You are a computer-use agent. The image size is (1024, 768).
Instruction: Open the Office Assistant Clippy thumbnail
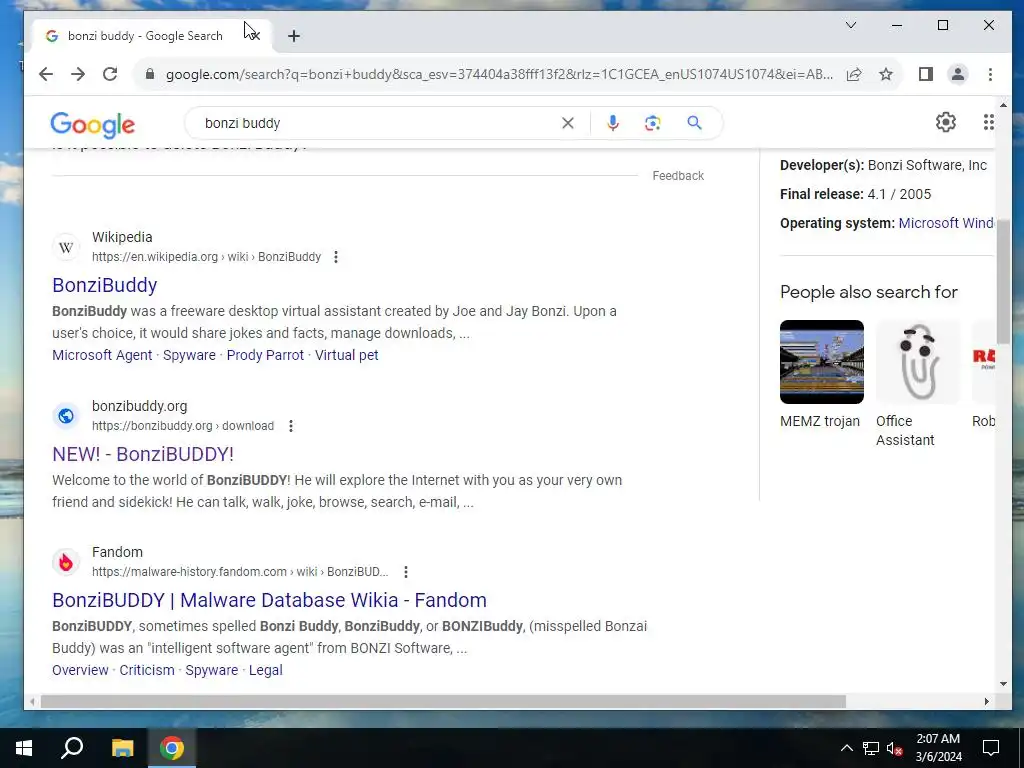[x=918, y=362]
